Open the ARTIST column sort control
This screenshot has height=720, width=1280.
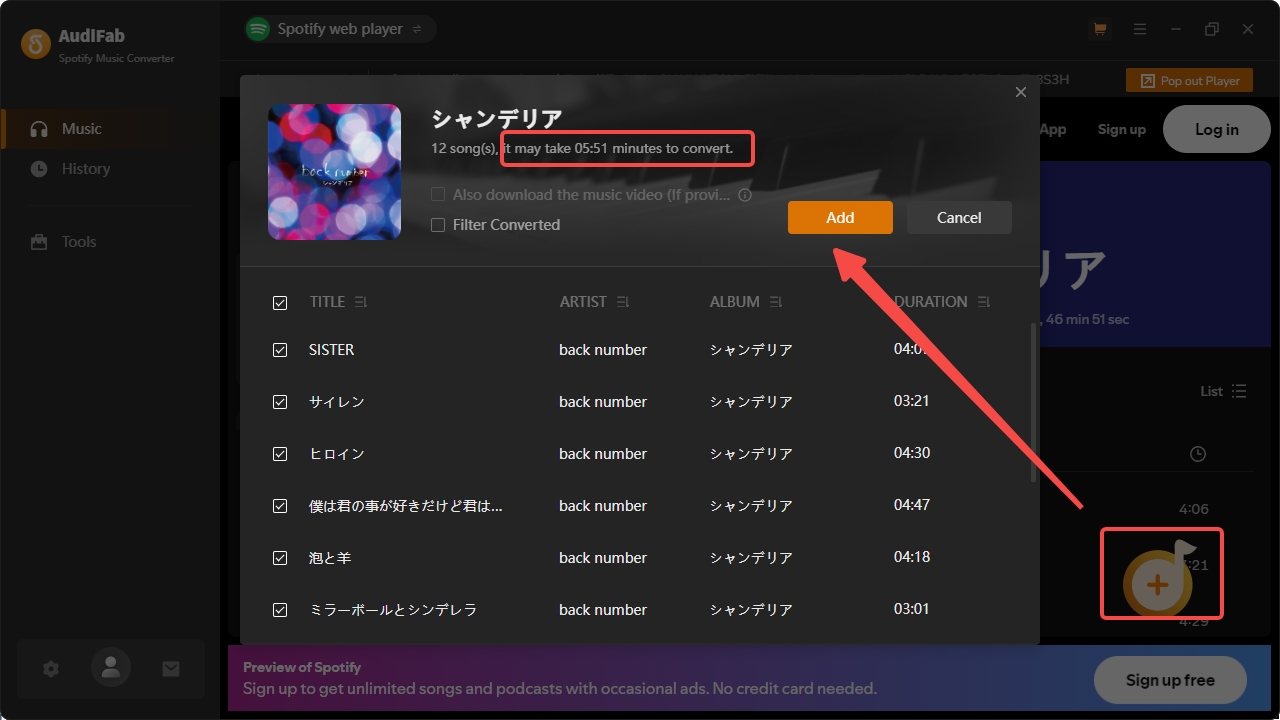click(622, 301)
